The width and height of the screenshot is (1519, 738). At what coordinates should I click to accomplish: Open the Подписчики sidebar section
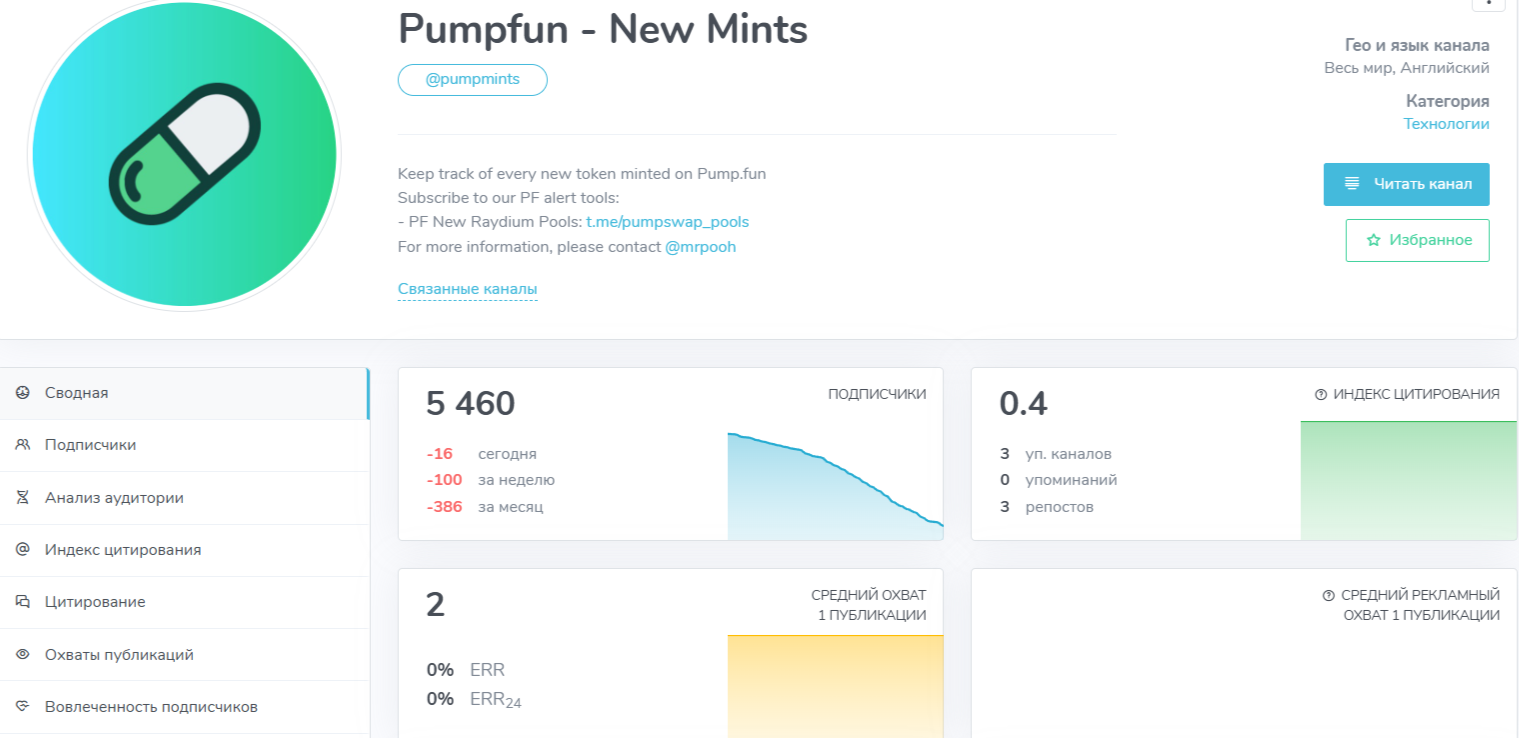[90, 445]
